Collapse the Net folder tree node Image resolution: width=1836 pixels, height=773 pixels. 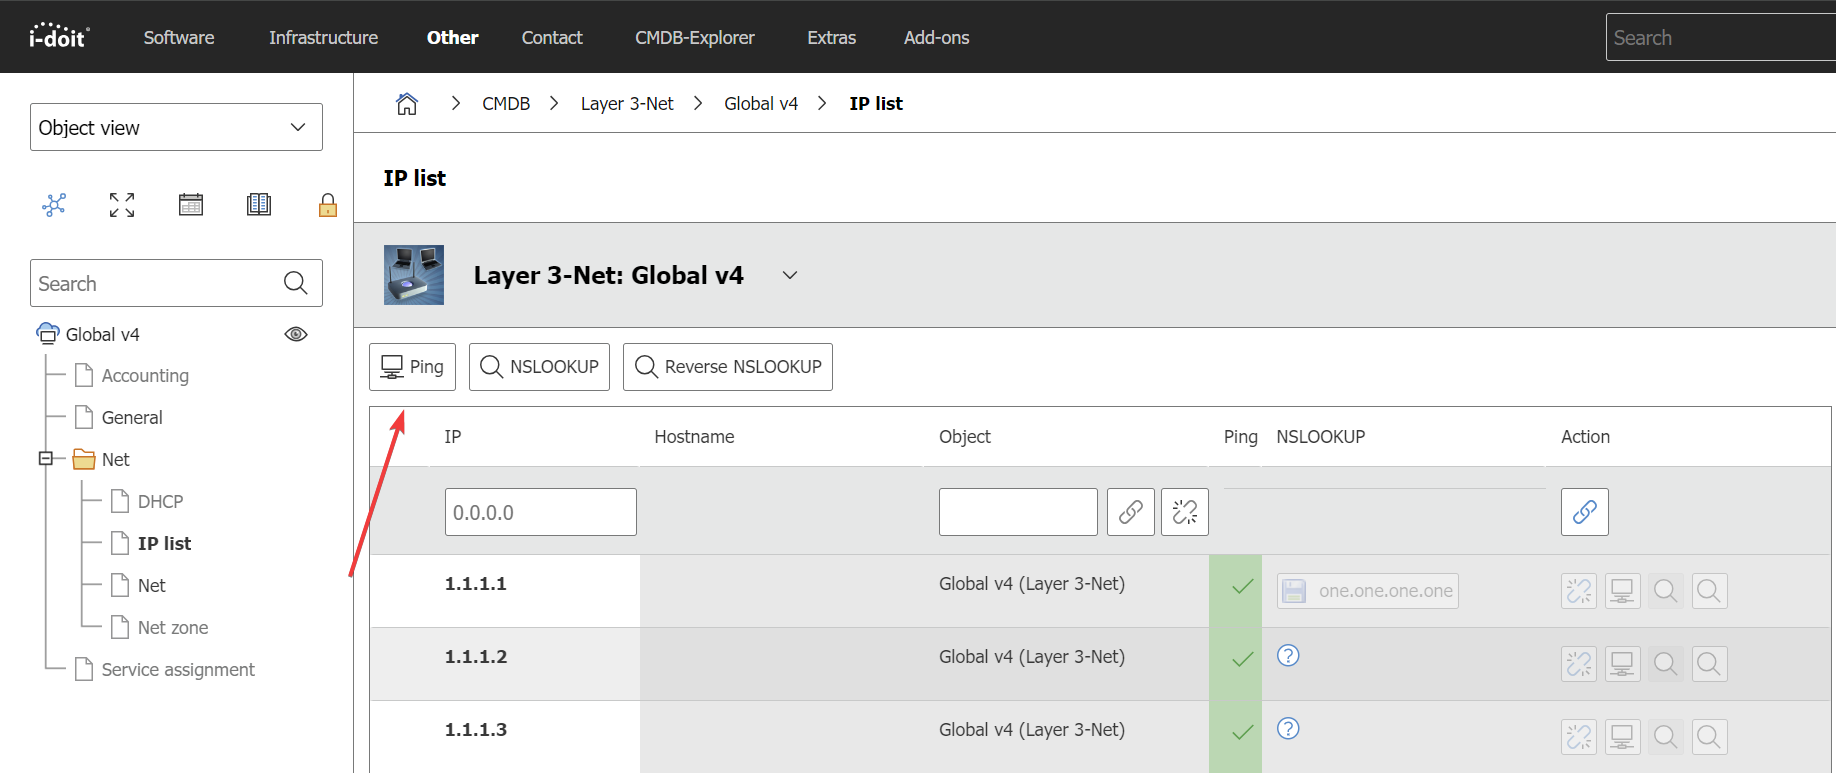pos(45,459)
